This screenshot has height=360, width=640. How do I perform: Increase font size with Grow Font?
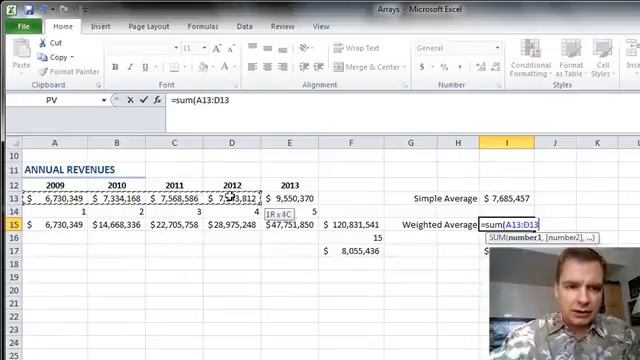217,49
